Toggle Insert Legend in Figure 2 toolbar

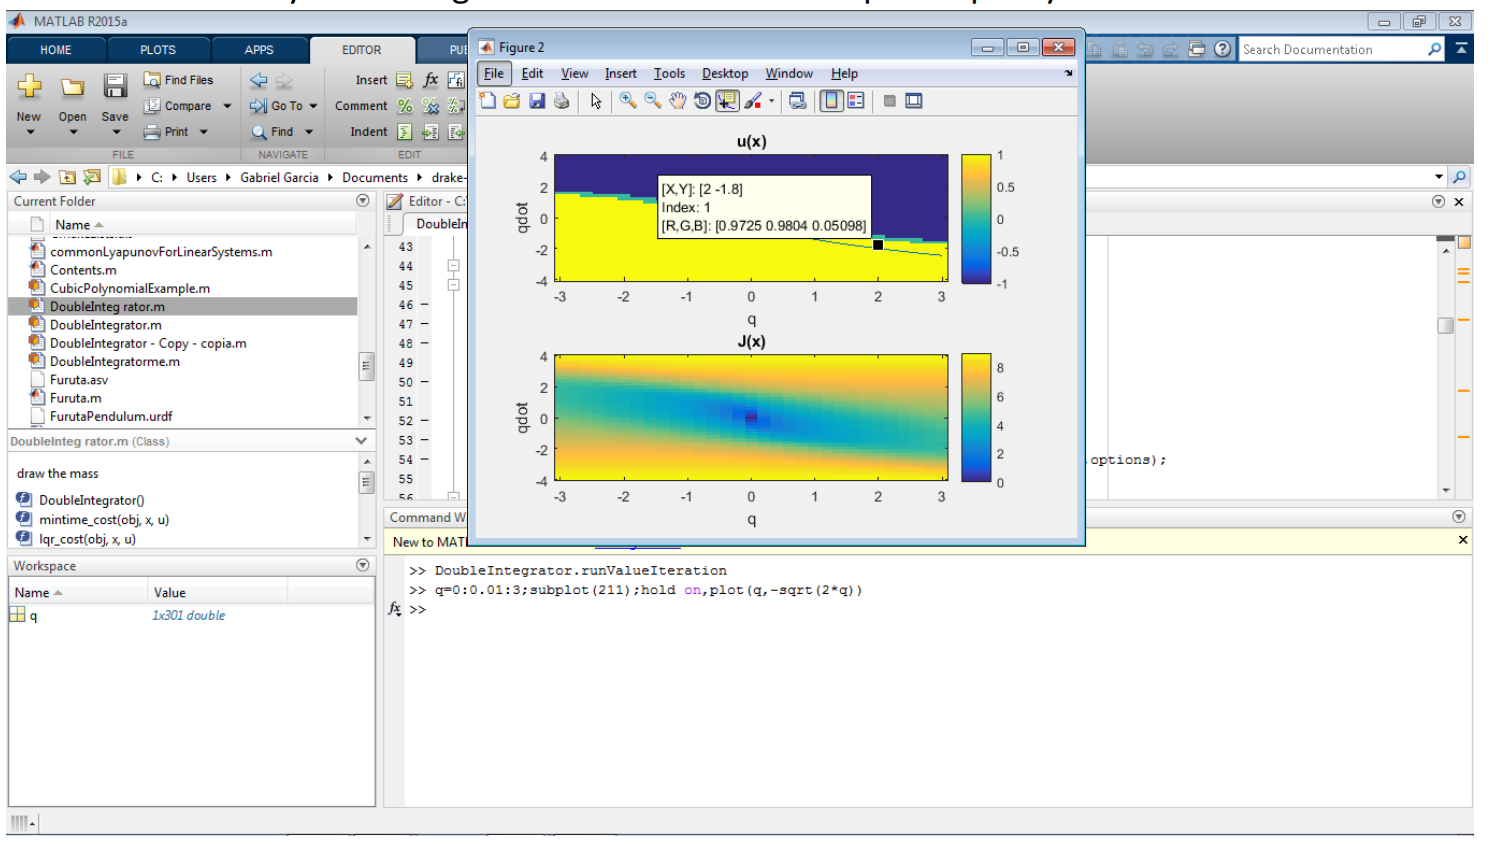856,101
